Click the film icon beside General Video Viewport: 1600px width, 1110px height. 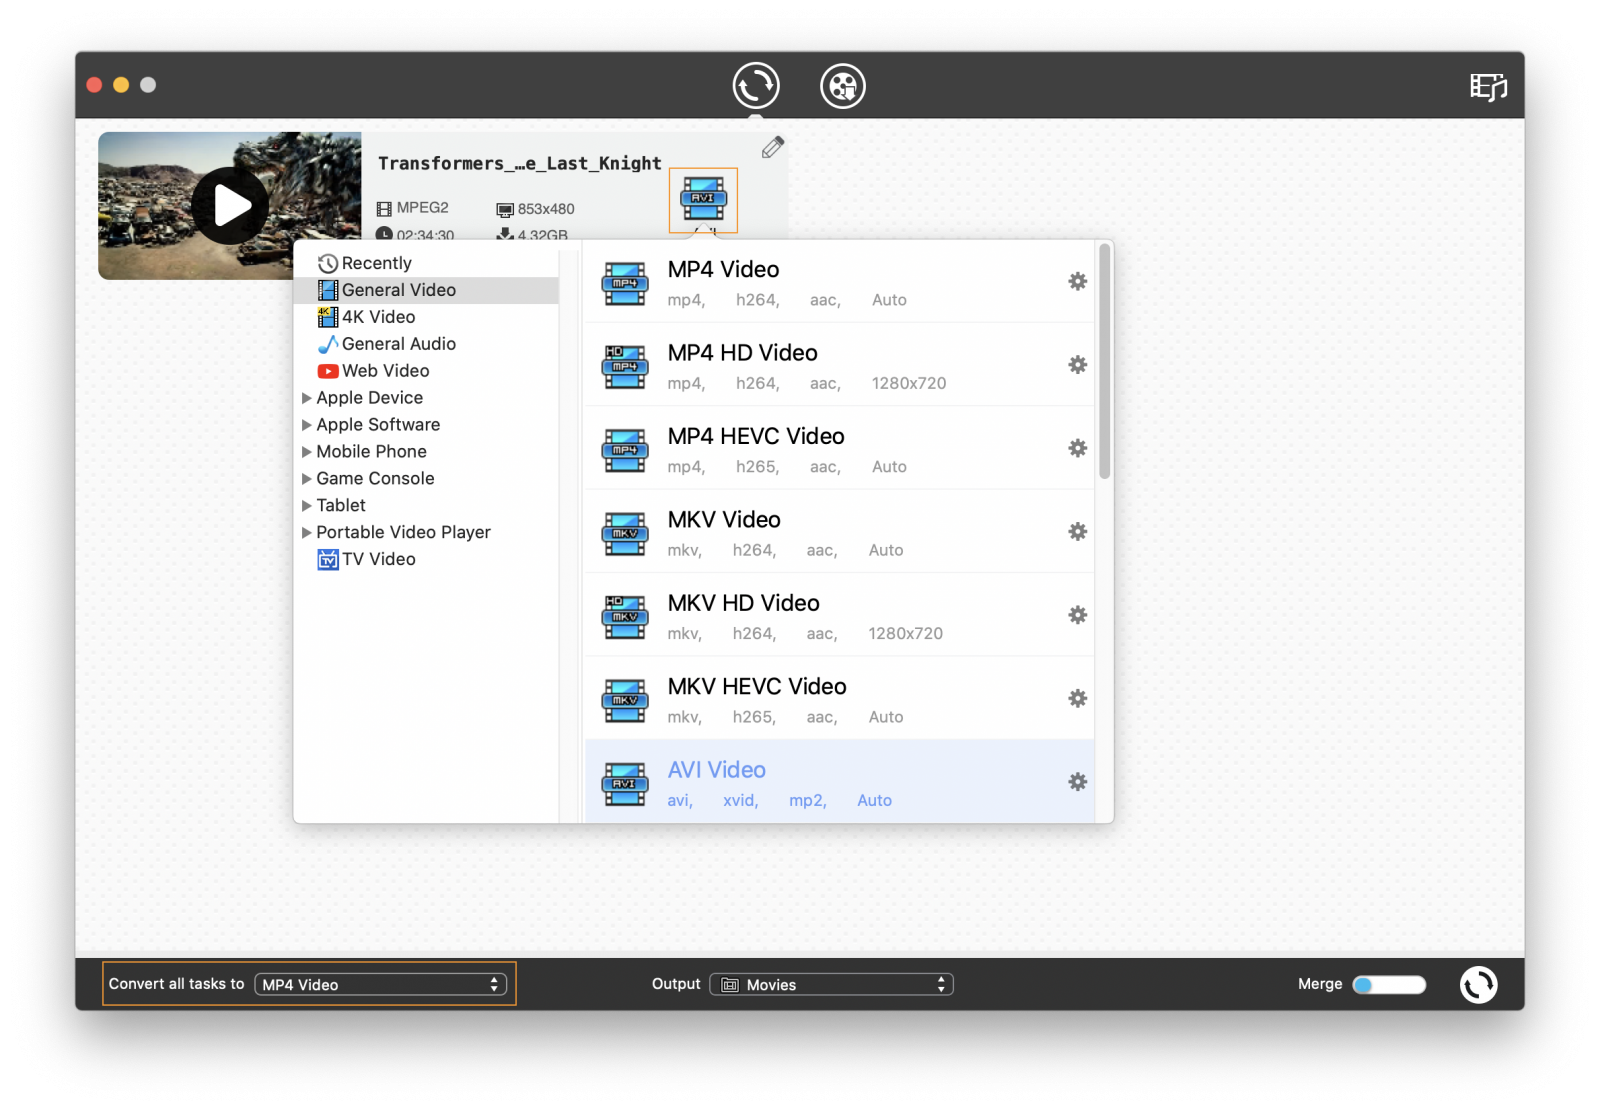coord(328,290)
